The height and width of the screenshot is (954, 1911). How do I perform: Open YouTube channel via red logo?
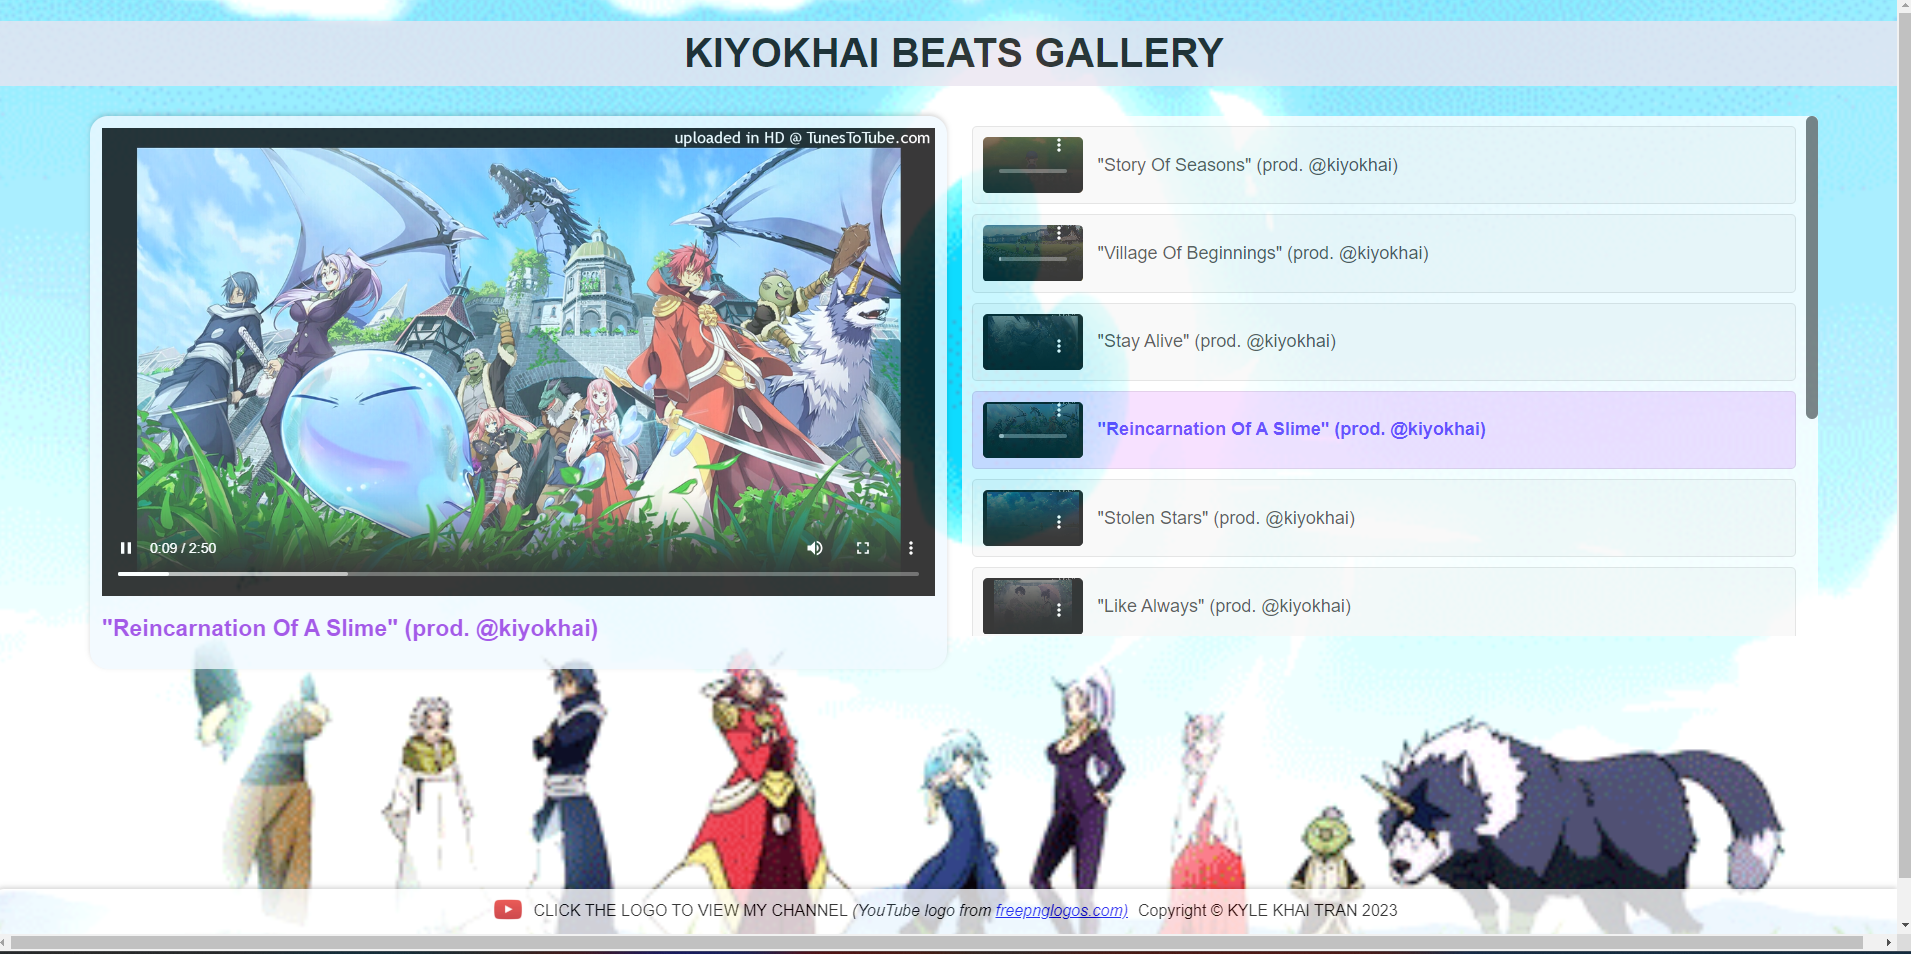pyautogui.click(x=507, y=910)
